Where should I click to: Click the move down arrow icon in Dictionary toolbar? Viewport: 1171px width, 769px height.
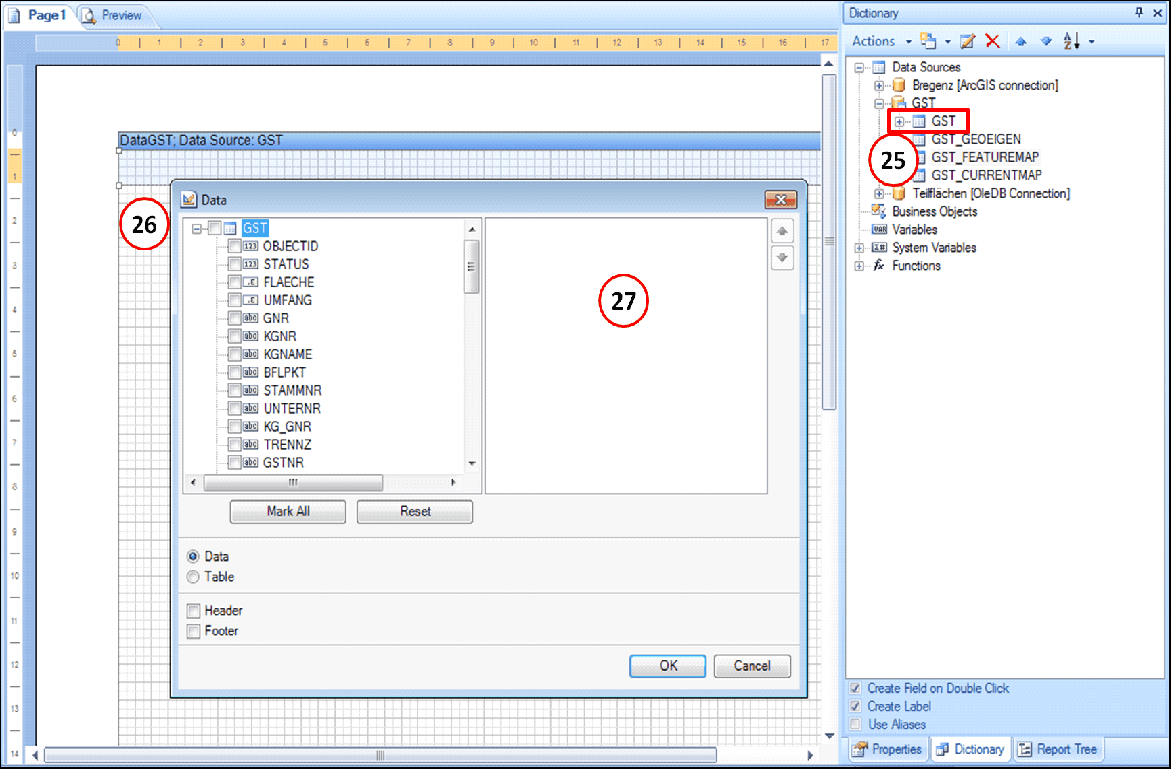pos(1044,41)
